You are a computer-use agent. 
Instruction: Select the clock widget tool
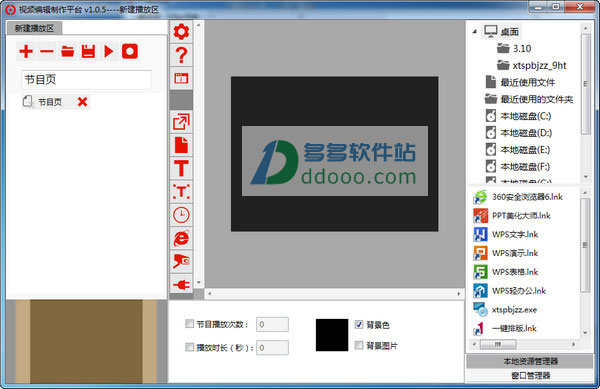[x=181, y=215]
